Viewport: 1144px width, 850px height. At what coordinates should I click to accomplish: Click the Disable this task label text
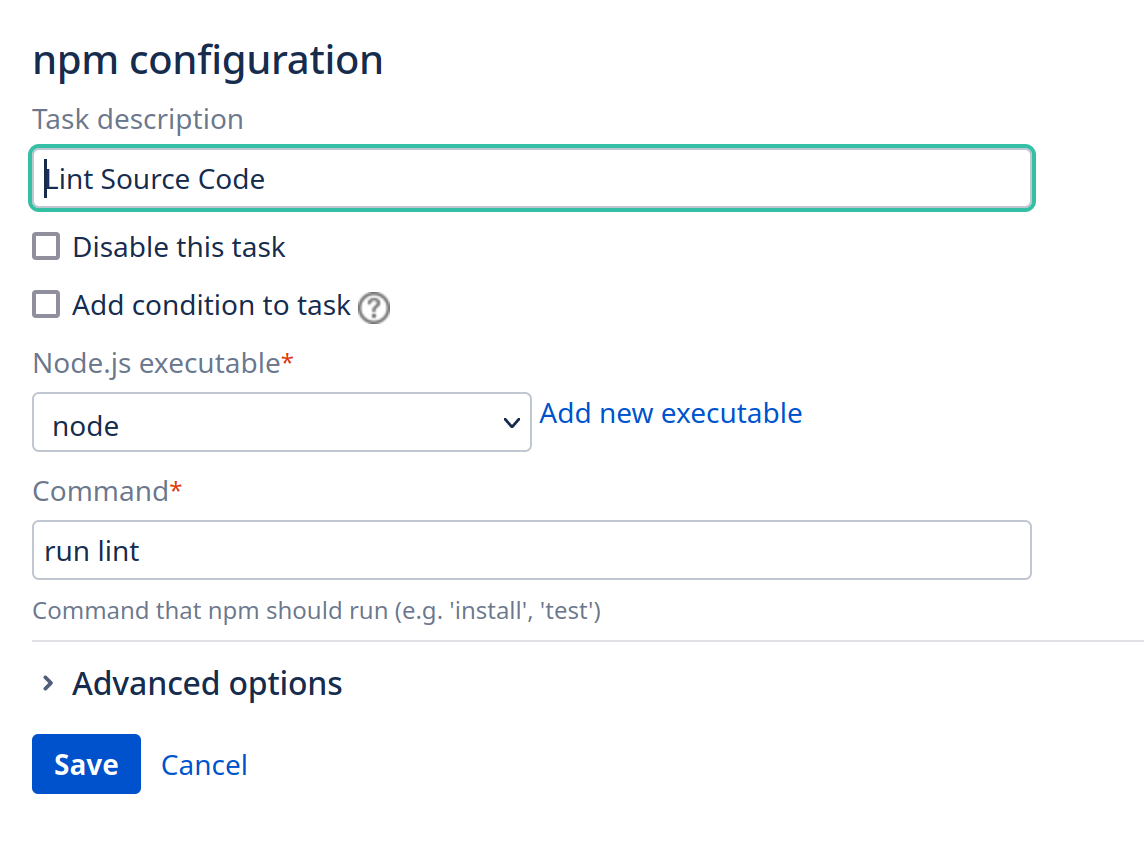click(x=179, y=247)
